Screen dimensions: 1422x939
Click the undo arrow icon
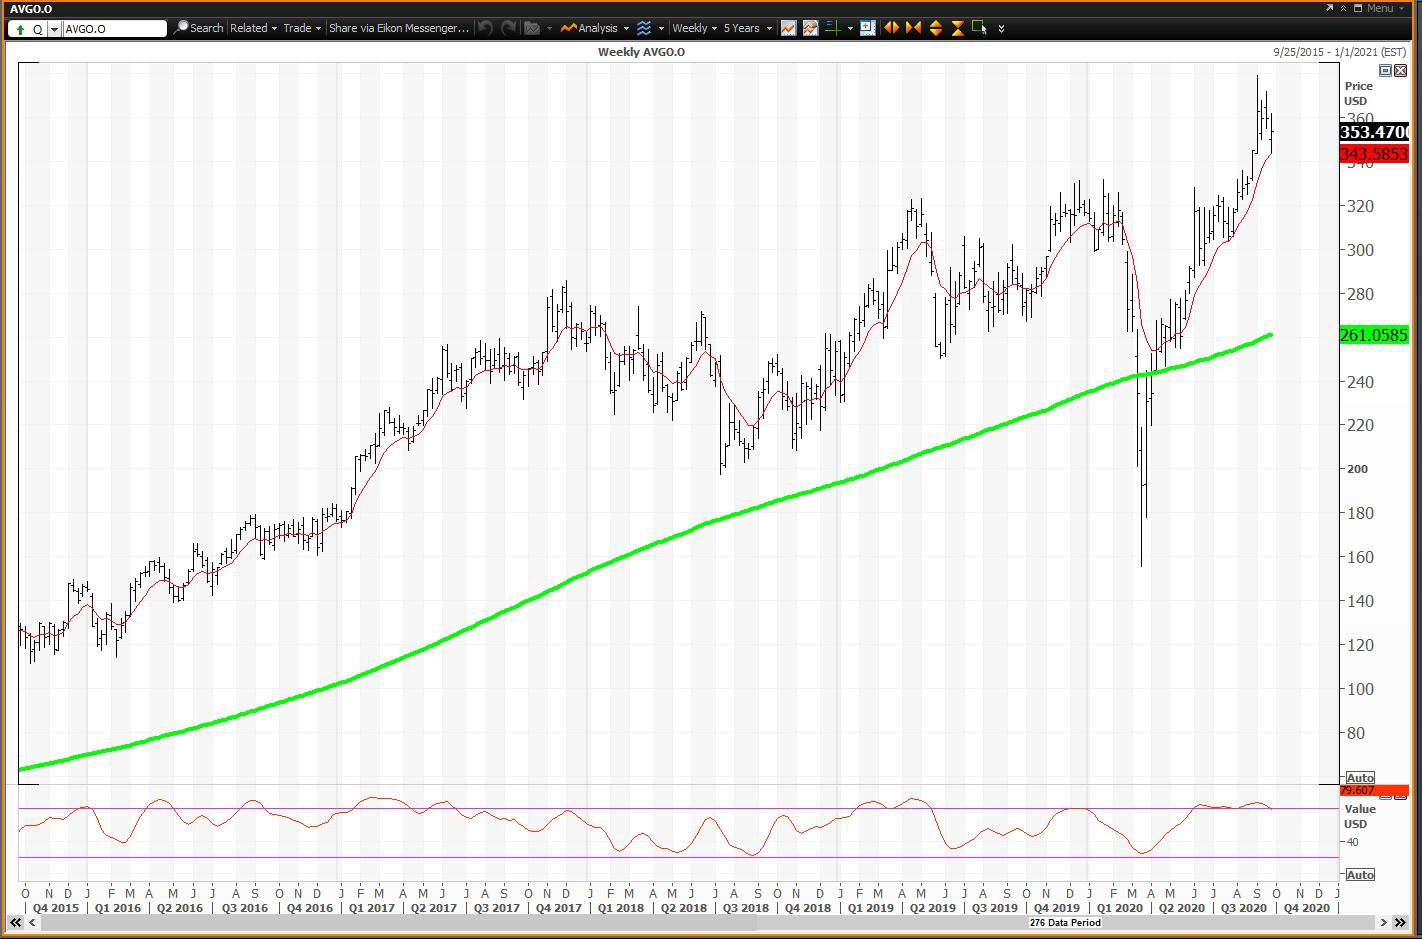[484, 28]
